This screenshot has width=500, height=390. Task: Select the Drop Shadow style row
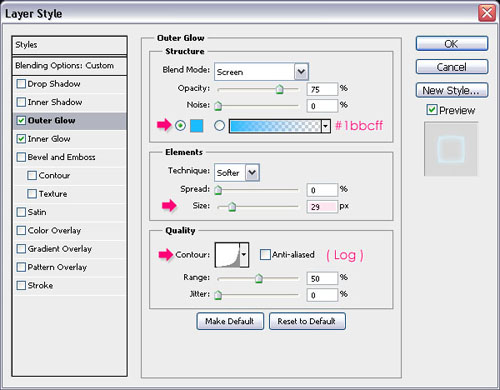69,84
